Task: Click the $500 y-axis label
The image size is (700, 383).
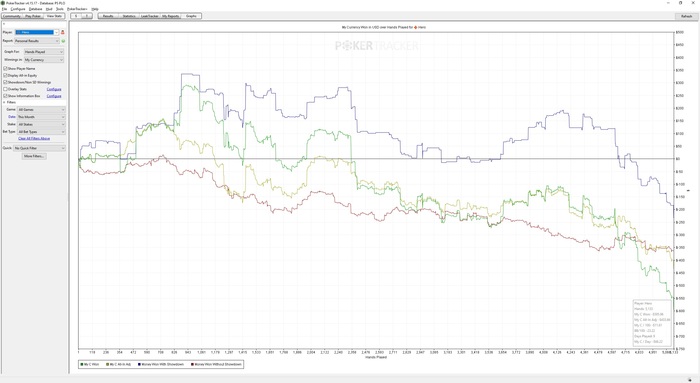Action: tap(679, 32)
